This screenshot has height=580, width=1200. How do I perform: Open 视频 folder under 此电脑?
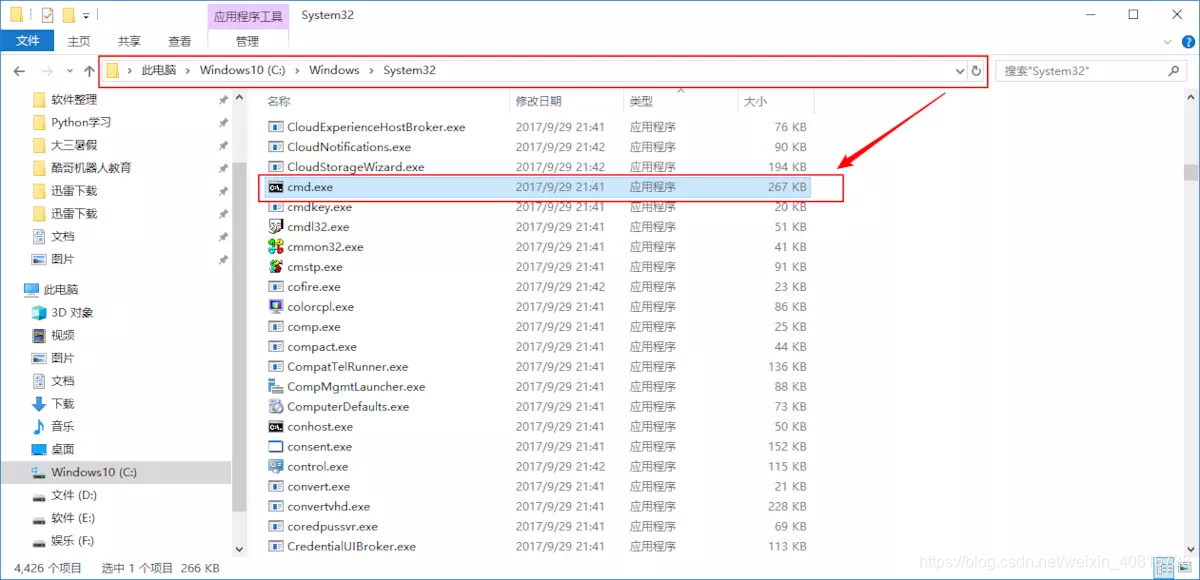click(x=63, y=336)
